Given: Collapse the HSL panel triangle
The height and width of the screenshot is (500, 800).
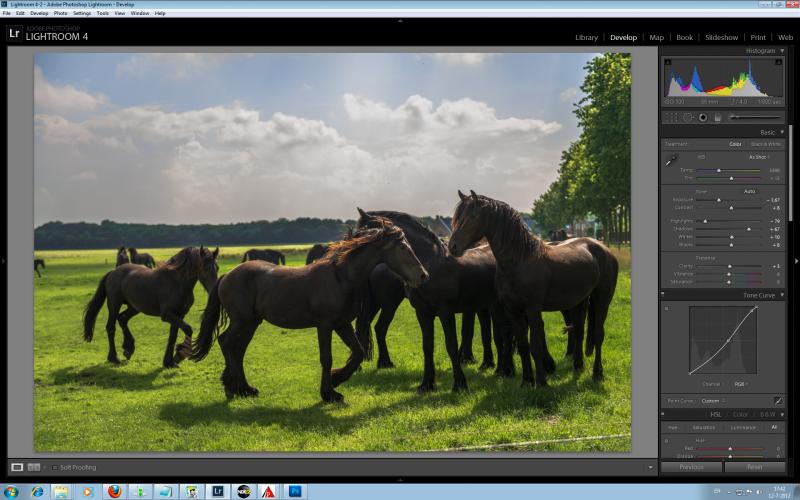Looking at the screenshot, I should click(x=782, y=415).
